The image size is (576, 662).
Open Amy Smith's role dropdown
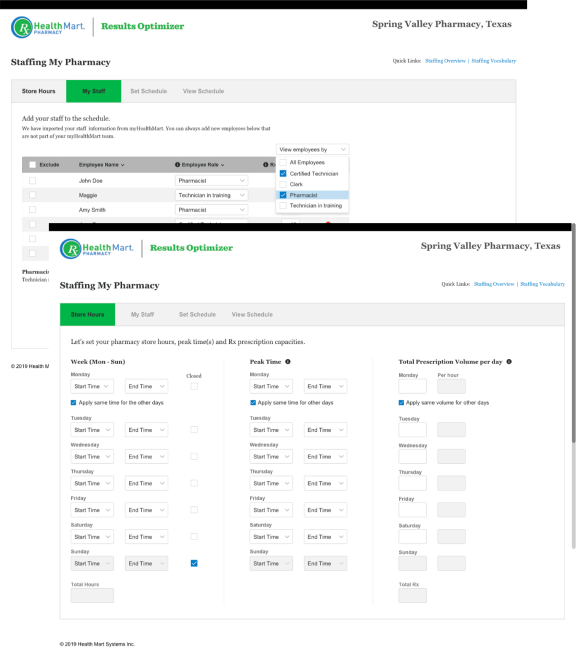(211, 210)
